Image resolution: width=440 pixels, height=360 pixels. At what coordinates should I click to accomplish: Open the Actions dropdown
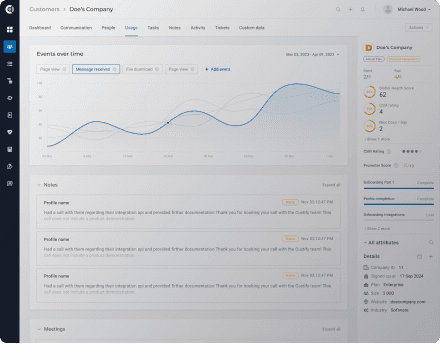tap(419, 28)
